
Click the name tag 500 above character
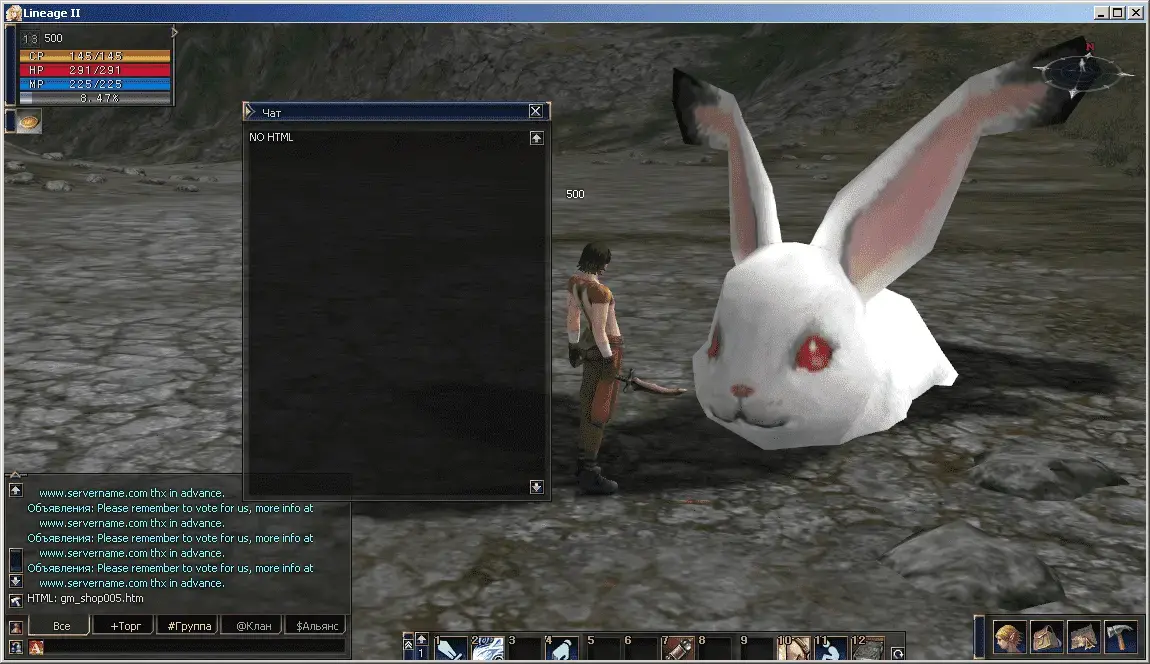(575, 194)
